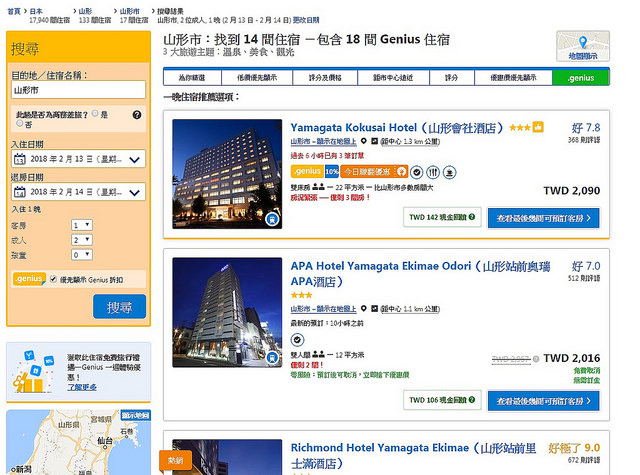Open check-out date dropdown showing 2 月 14 日
This screenshot has width=640, height=475.
(x=78, y=192)
